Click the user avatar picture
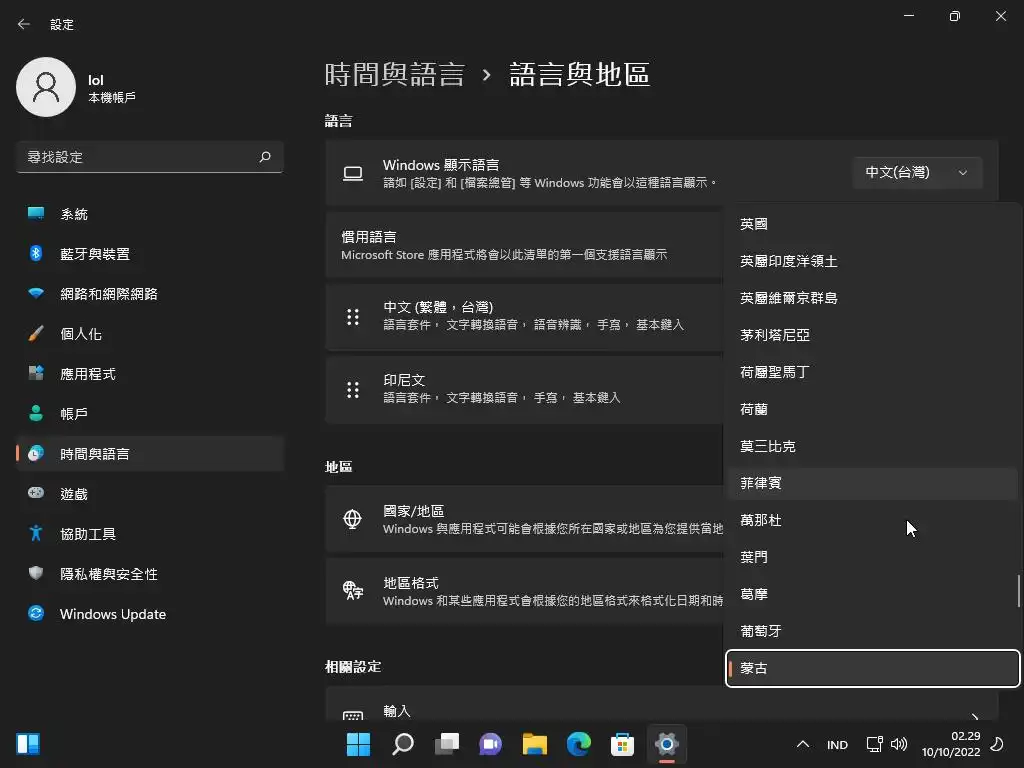The height and width of the screenshot is (768, 1024). [x=46, y=87]
